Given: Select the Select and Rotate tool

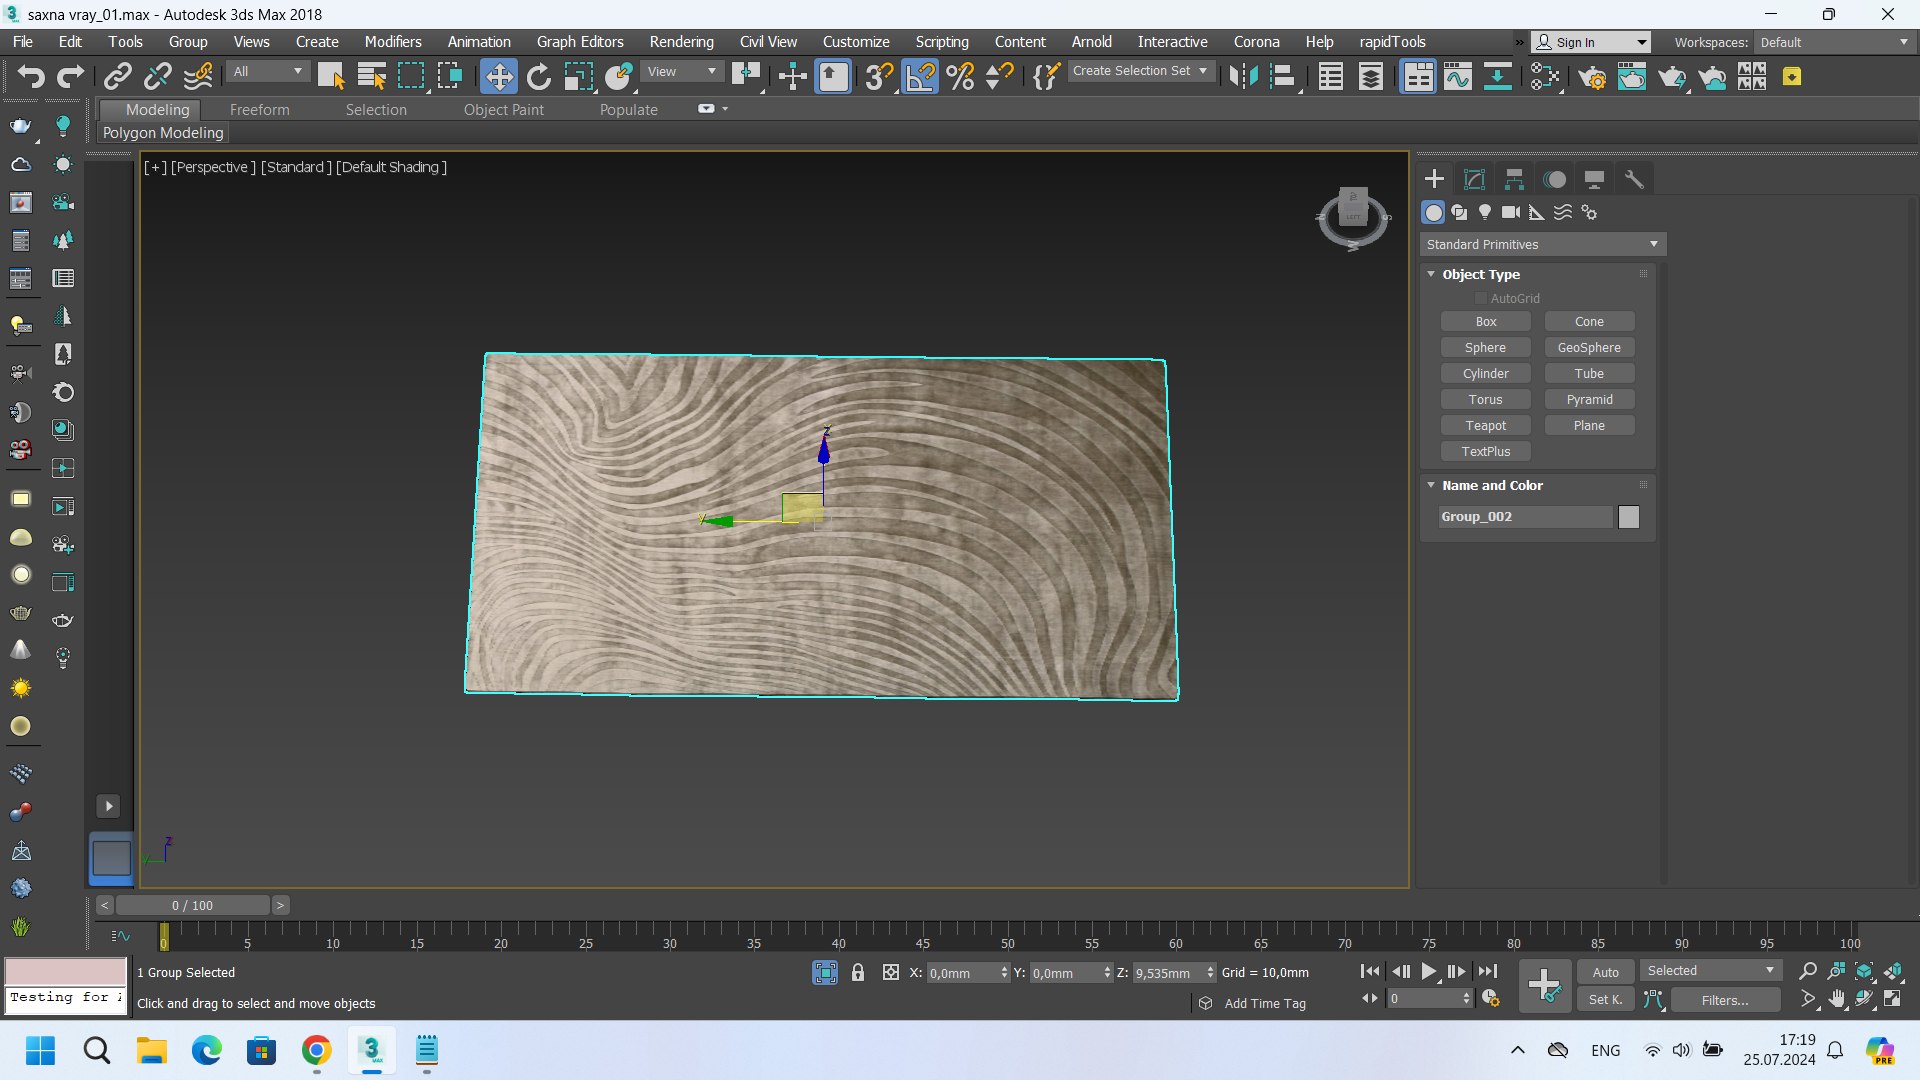Looking at the screenshot, I should 539,77.
